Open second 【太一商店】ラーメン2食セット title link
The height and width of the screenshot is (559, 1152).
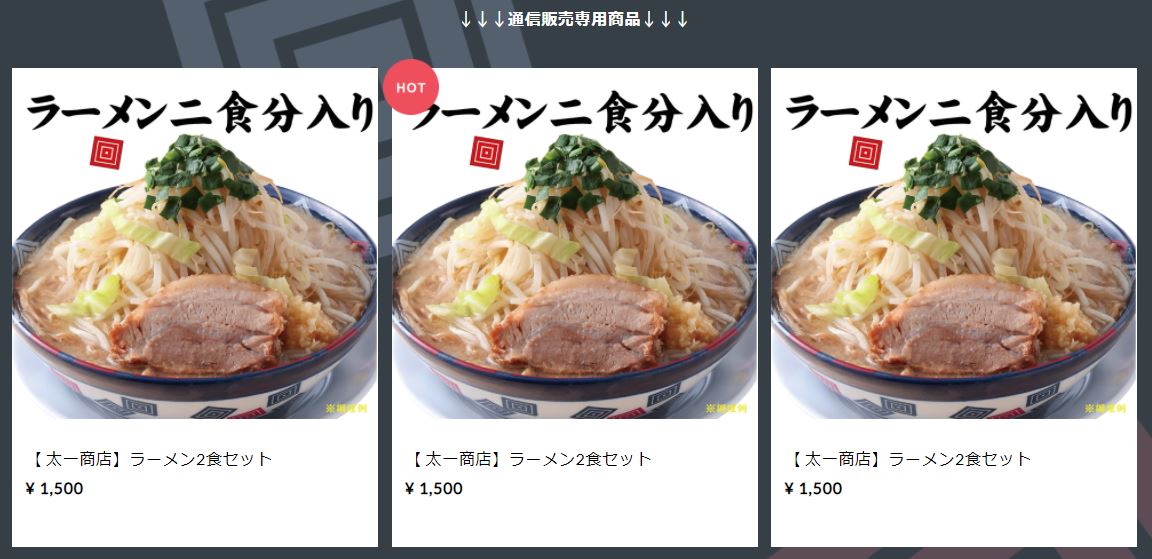[x=529, y=460]
